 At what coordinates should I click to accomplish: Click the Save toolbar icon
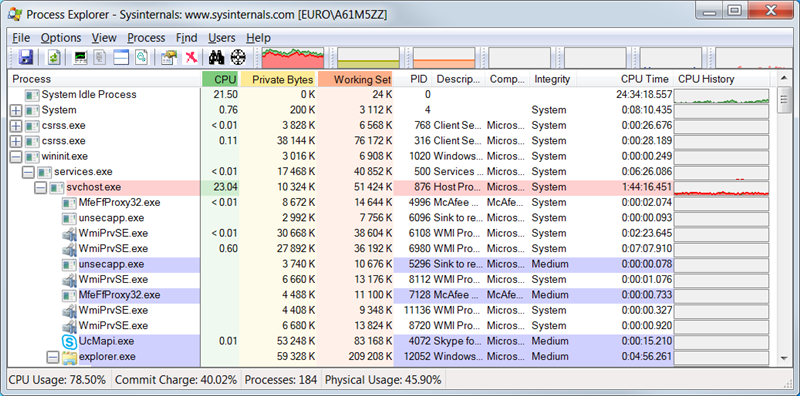[x=26, y=57]
